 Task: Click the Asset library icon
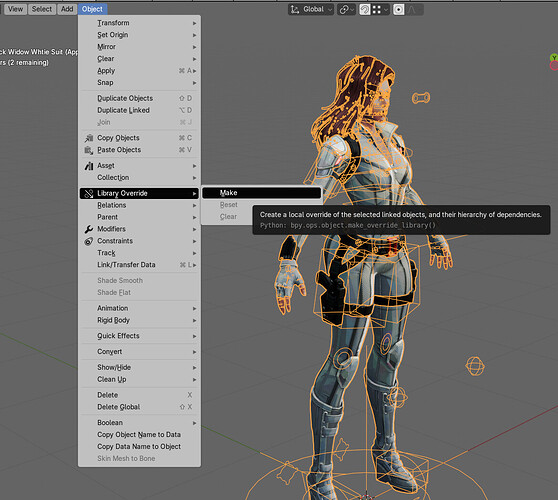click(89, 166)
